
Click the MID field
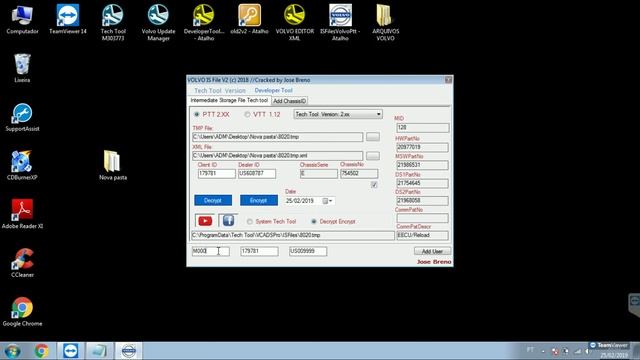(x=422, y=128)
